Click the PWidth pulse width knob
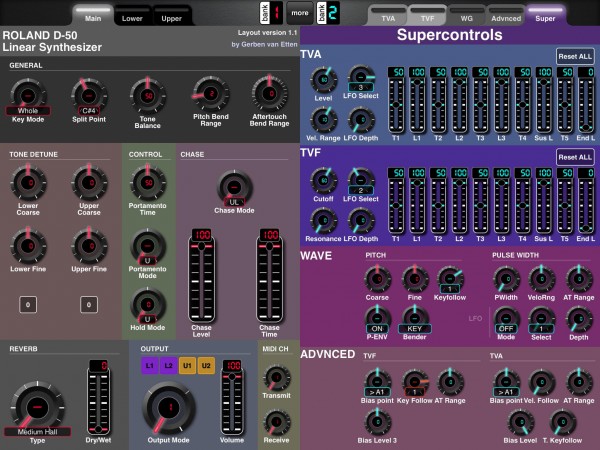 pyautogui.click(x=506, y=279)
